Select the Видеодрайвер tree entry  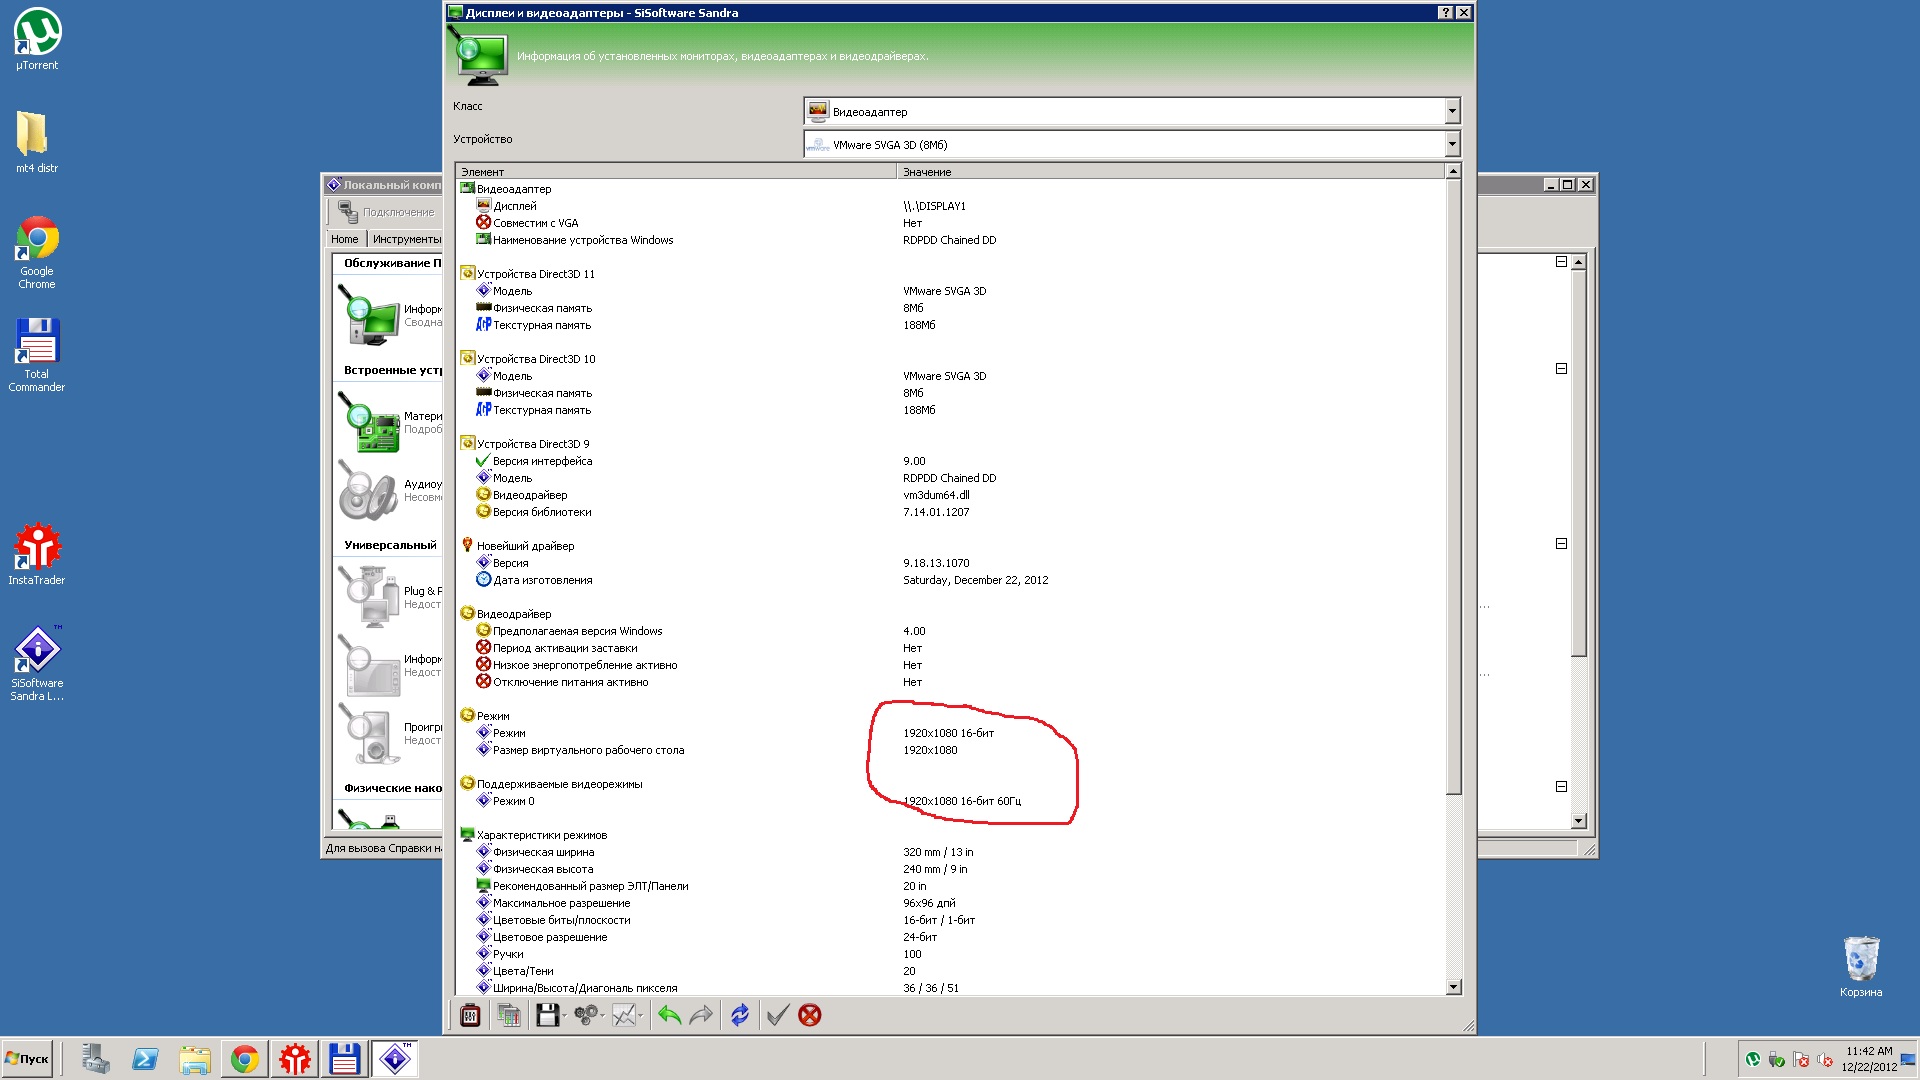pyautogui.click(x=513, y=614)
